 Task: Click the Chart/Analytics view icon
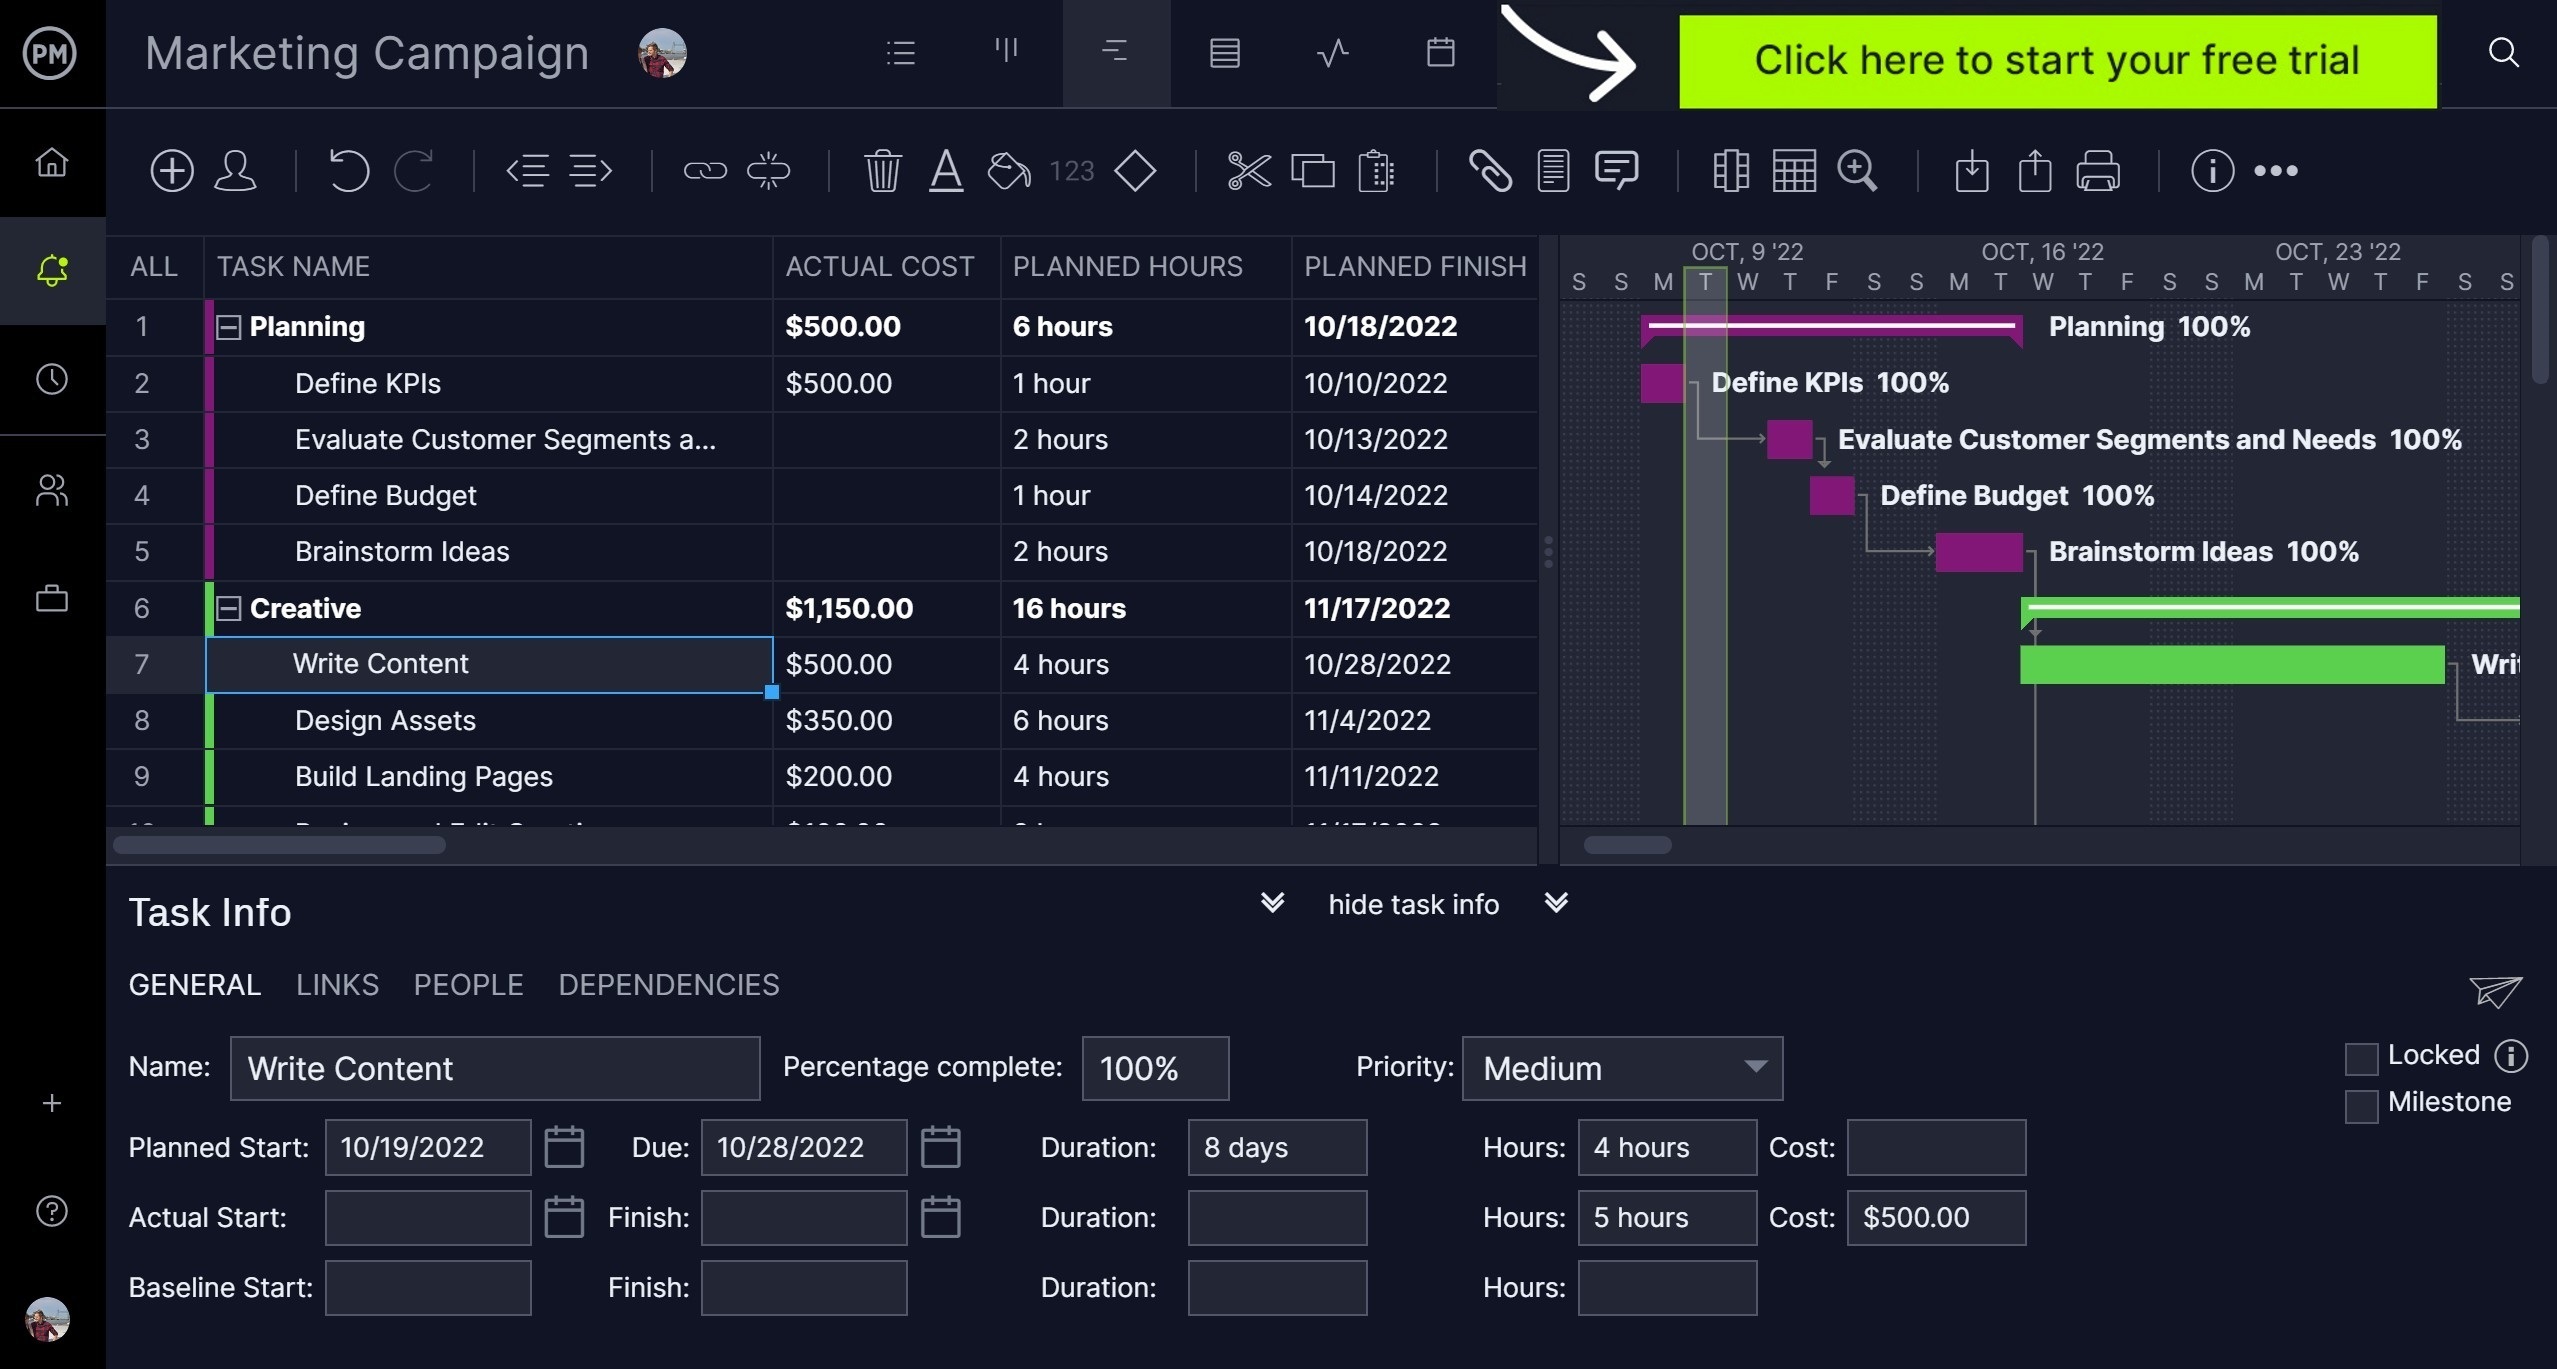(x=1331, y=54)
